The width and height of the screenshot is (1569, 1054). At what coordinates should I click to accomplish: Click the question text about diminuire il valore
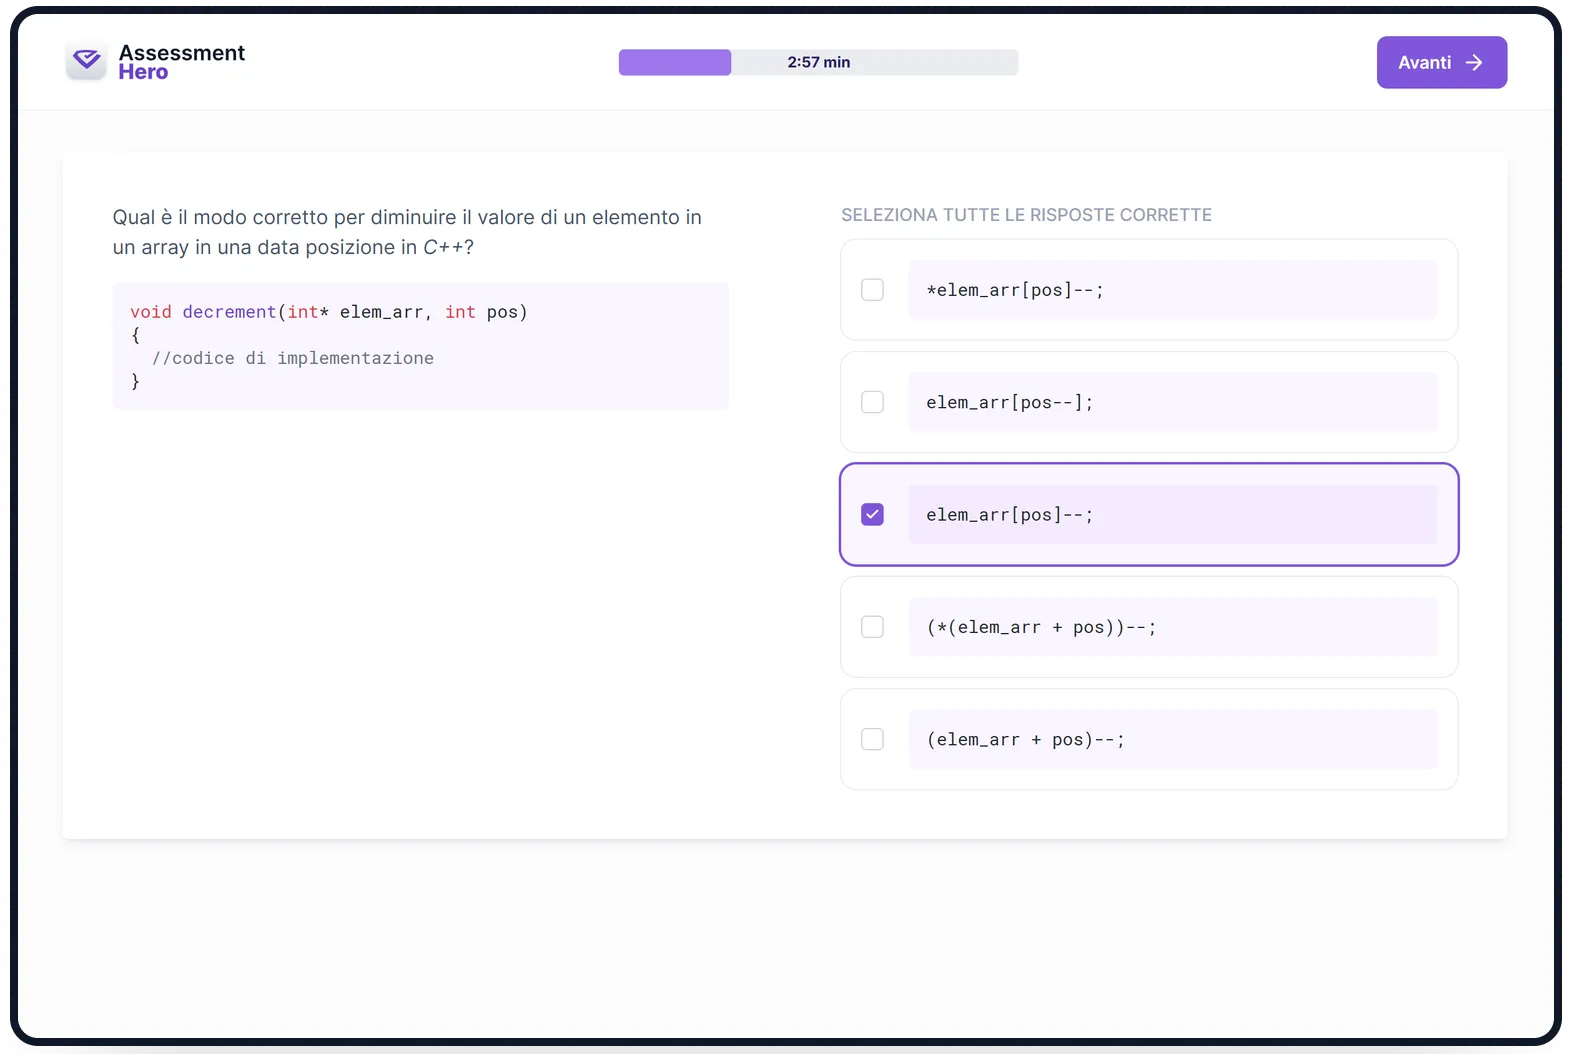click(407, 232)
